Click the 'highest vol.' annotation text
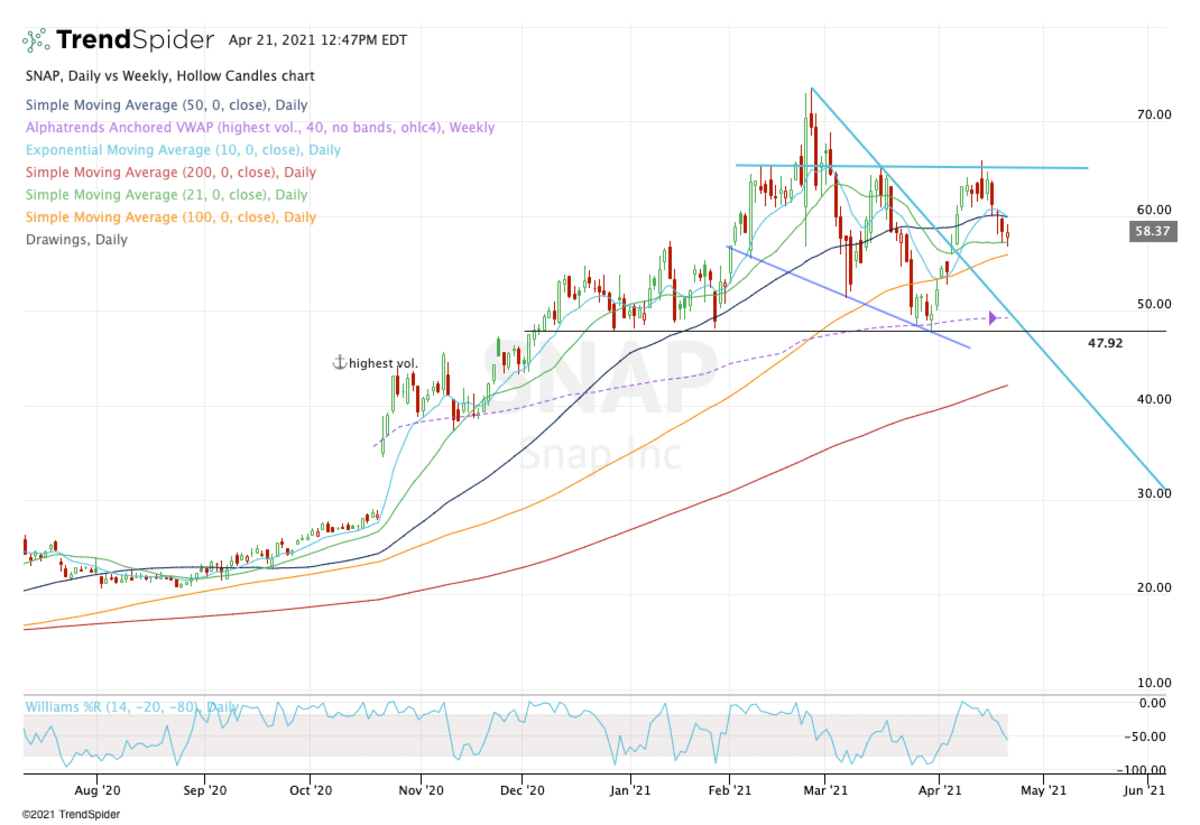 (x=383, y=363)
